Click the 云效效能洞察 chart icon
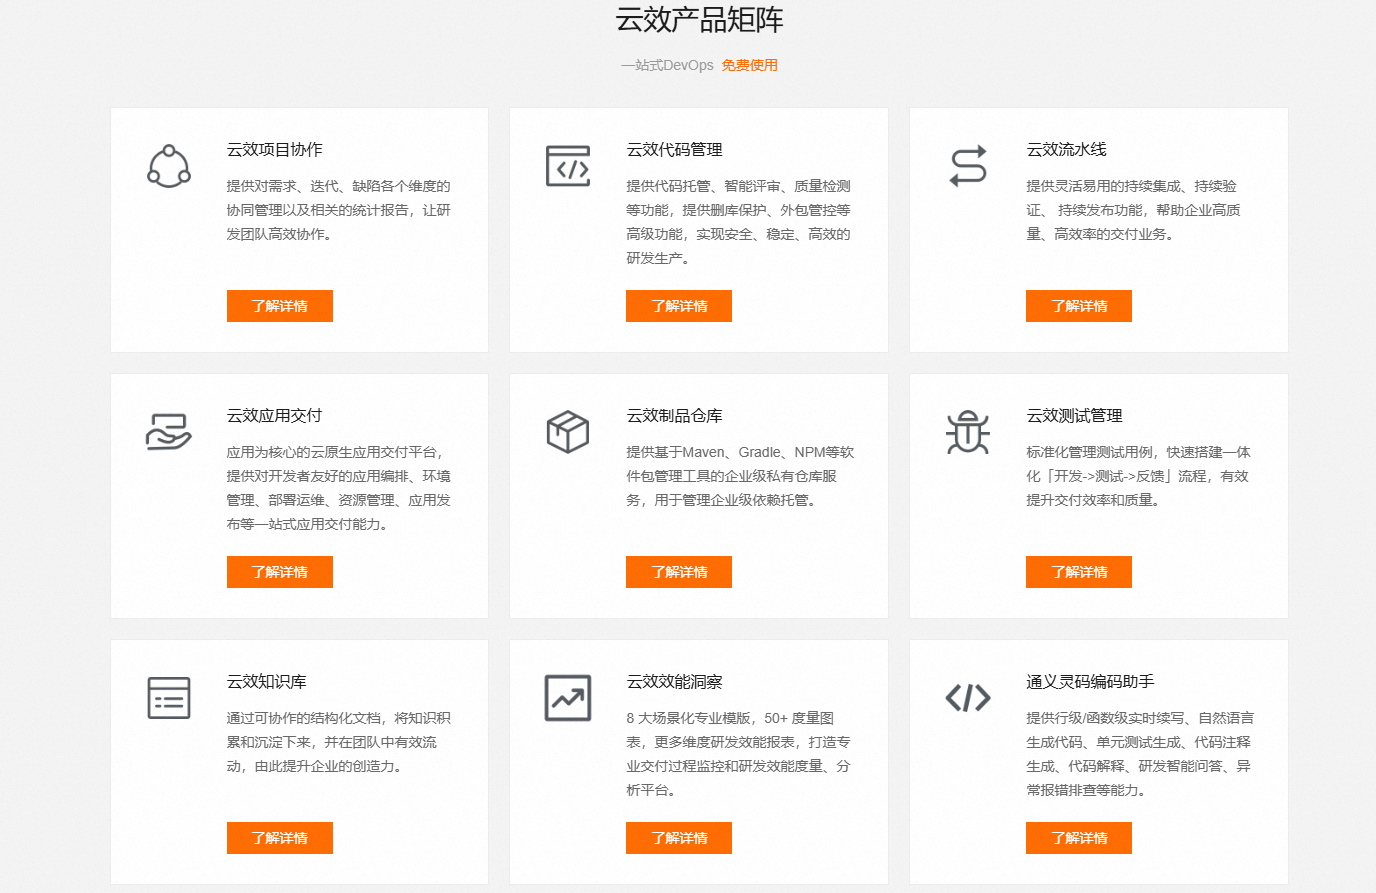1376x893 pixels. pyautogui.click(x=568, y=698)
